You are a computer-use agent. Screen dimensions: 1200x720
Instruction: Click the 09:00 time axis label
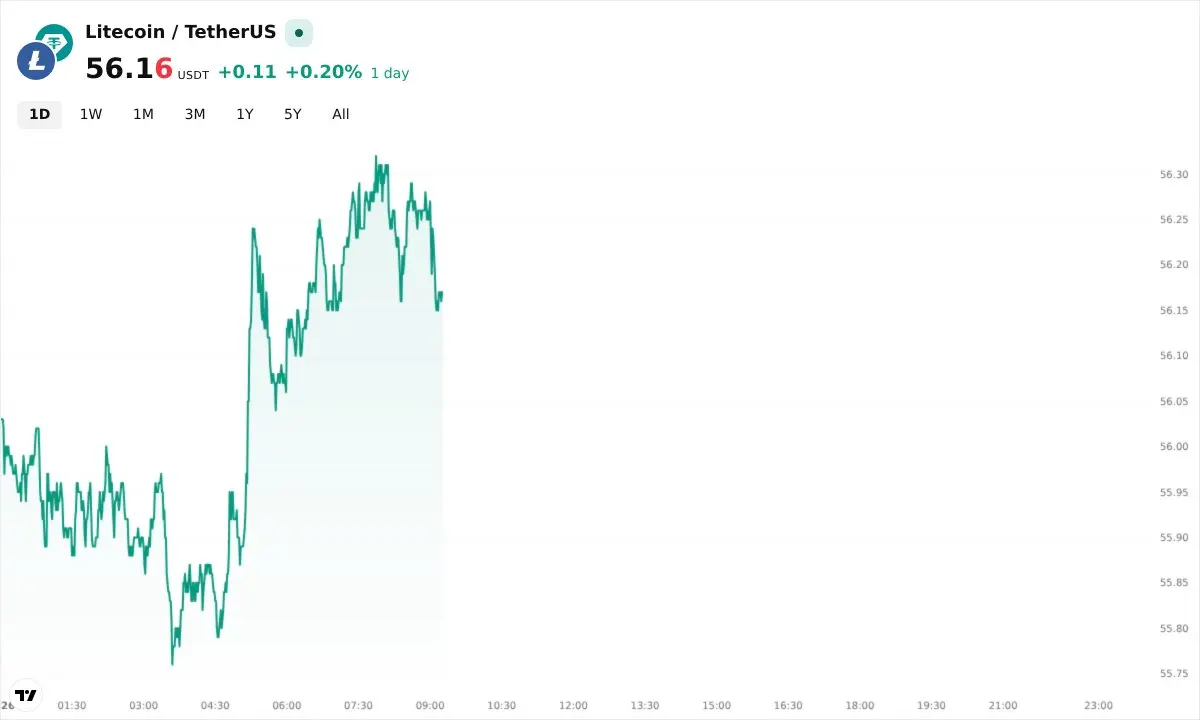tap(430, 705)
